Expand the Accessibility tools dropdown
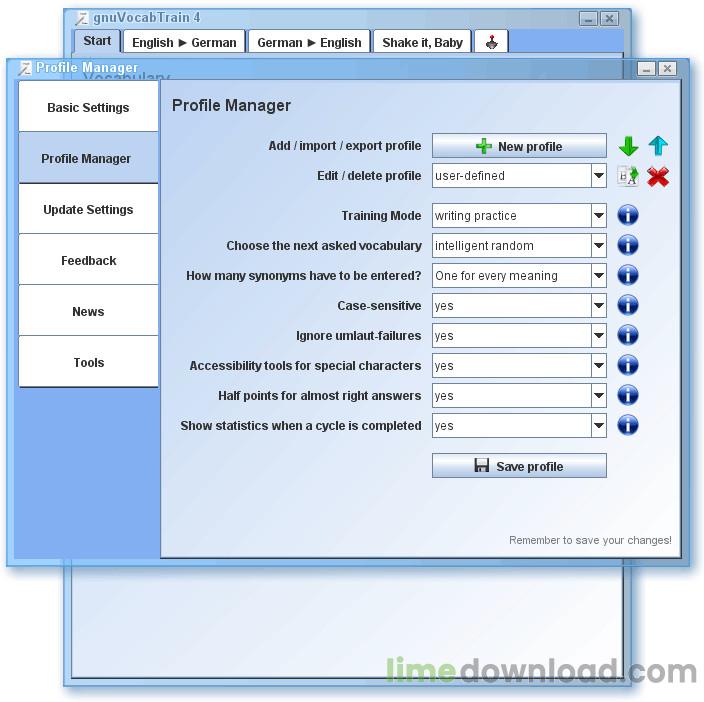Screen dimensions: 704x702 pyautogui.click(x=598, y=366)
